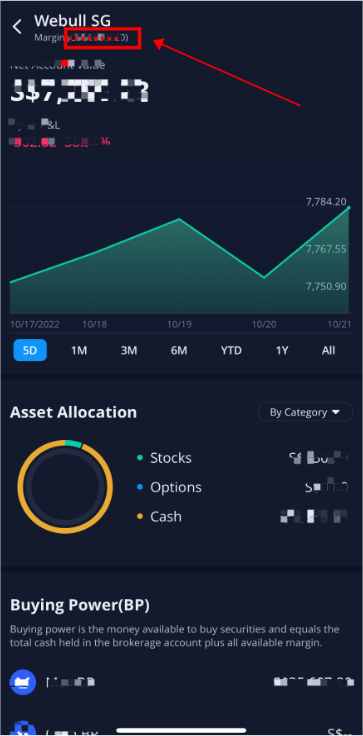The width and height of the screenshot is (363, 736).
Task: Show the 6M chart range
Action: coord(179,350)
